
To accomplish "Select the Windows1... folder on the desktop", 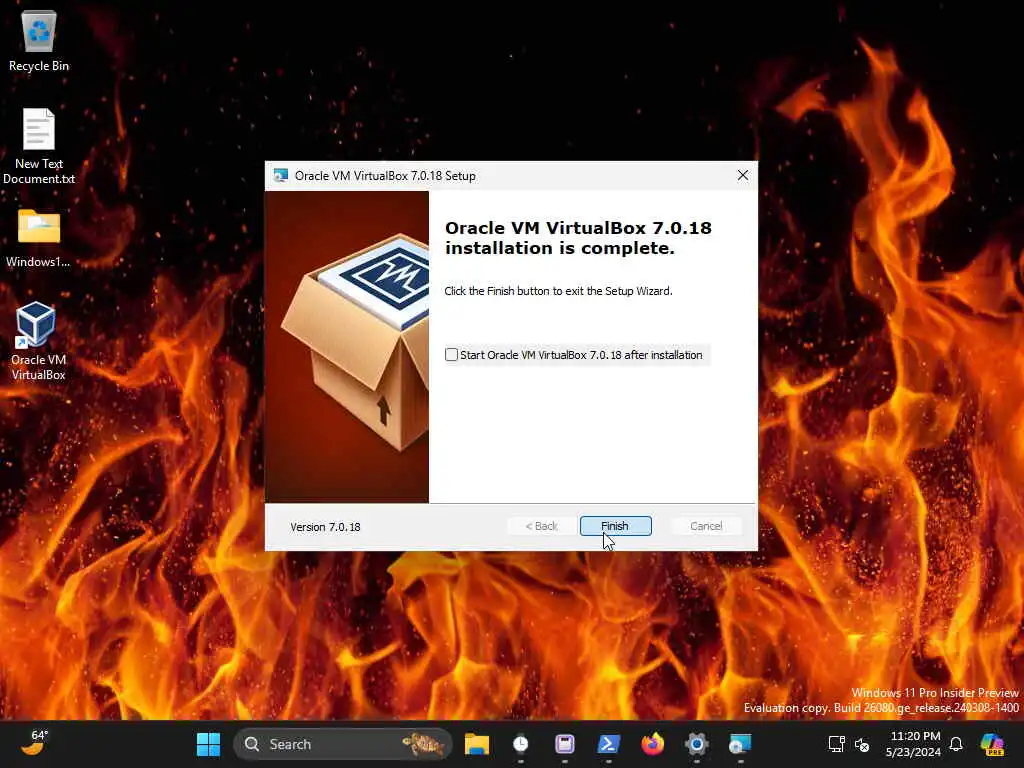I will pos(39,239).
